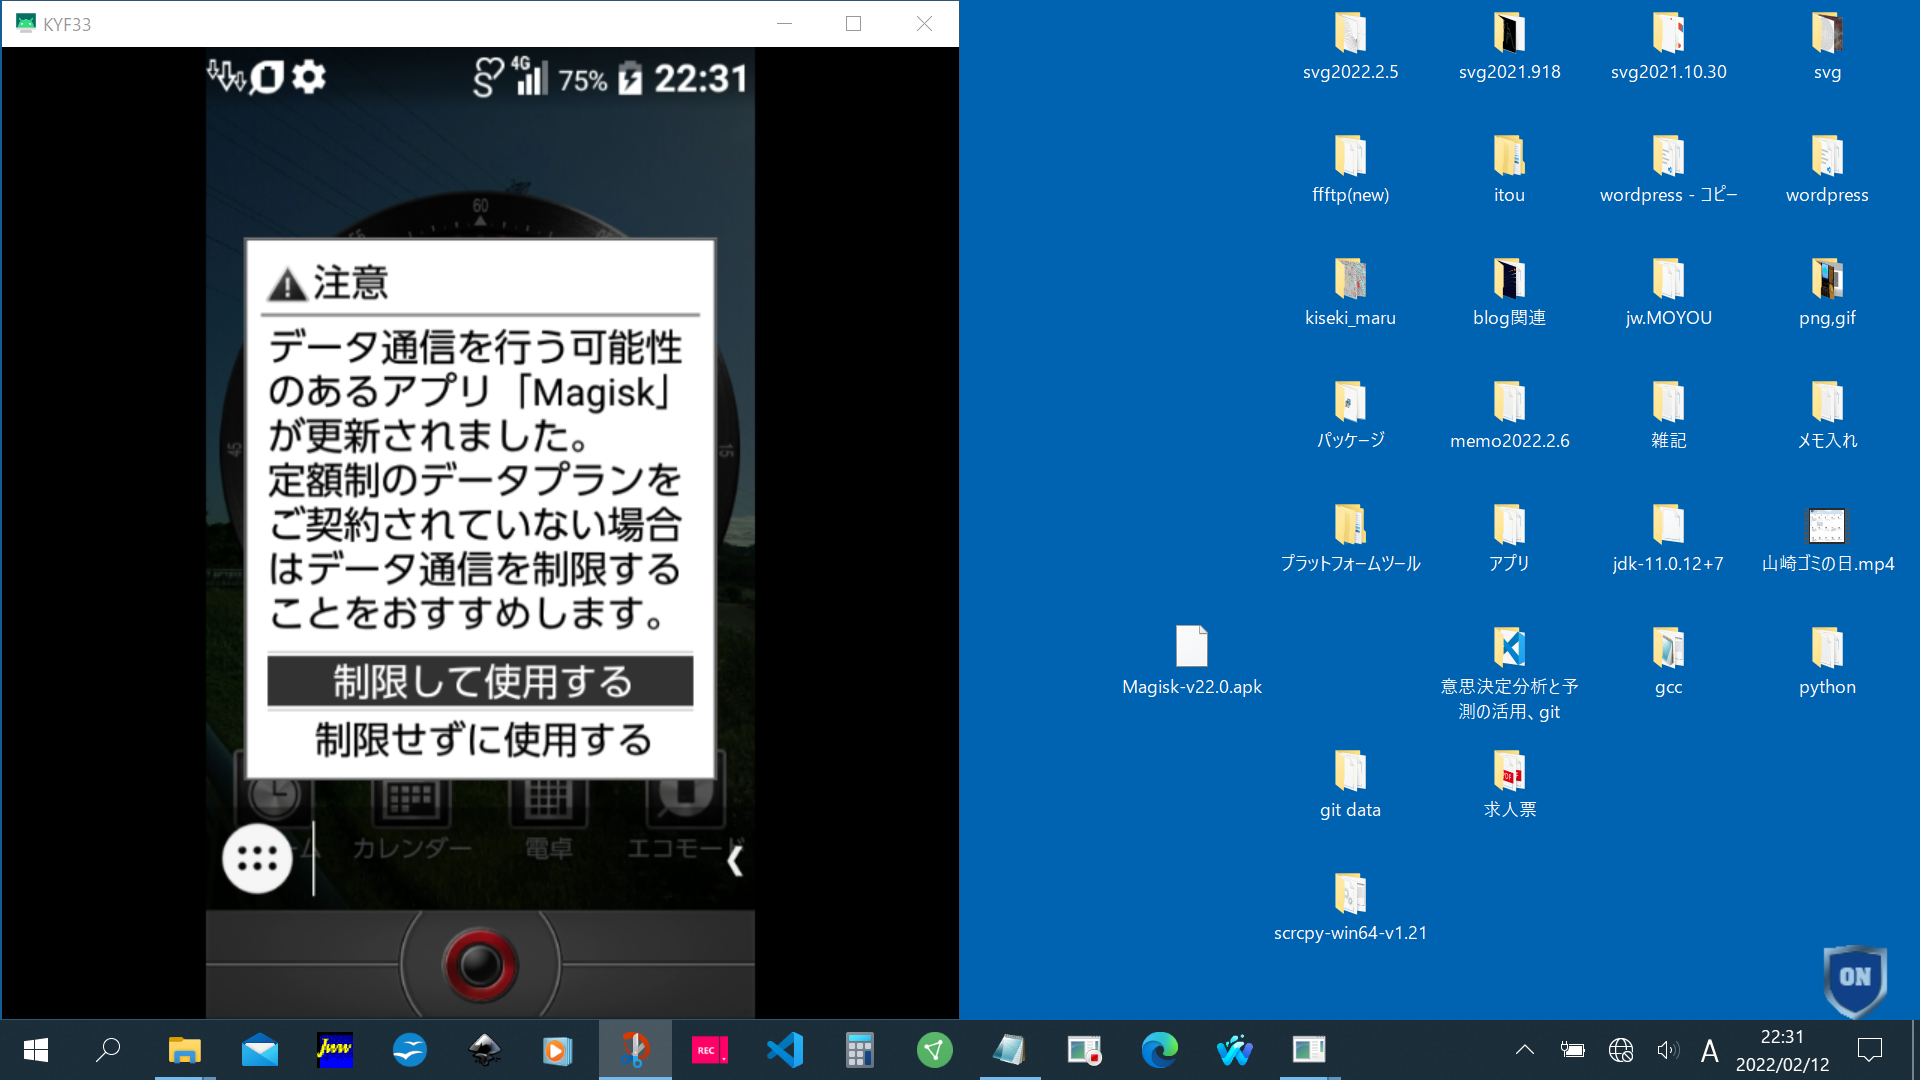Tap the phone app drawer dots icon
1920x1080 pixels.
(x=257, y=859)
